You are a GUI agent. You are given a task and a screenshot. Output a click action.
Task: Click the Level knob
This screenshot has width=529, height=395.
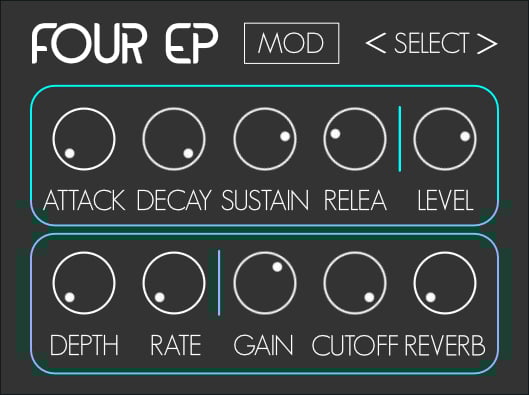point(445,139)
